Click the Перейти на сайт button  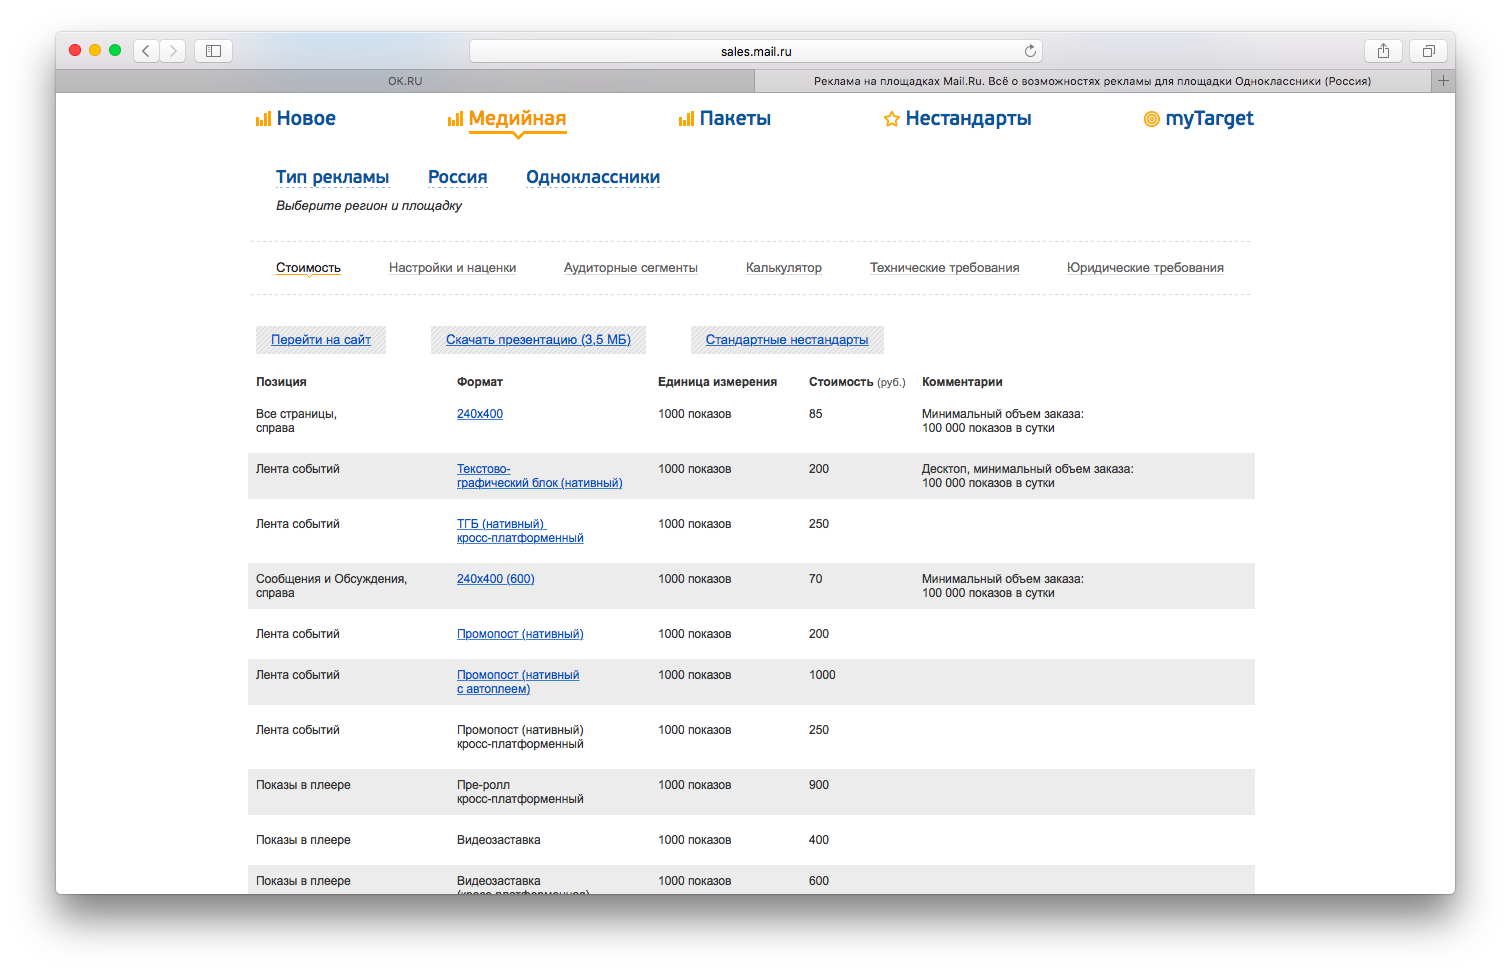[321, 340]
